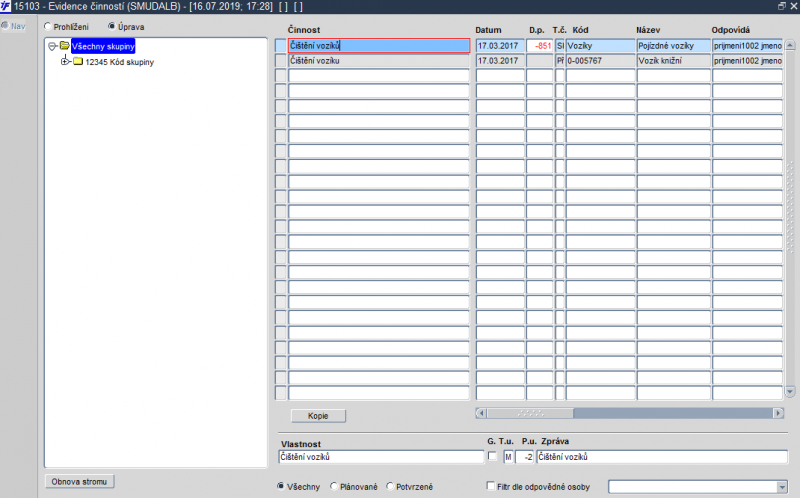
Task: Select the Všechny skupiny tree item
Action: click(x=103, y=46)
